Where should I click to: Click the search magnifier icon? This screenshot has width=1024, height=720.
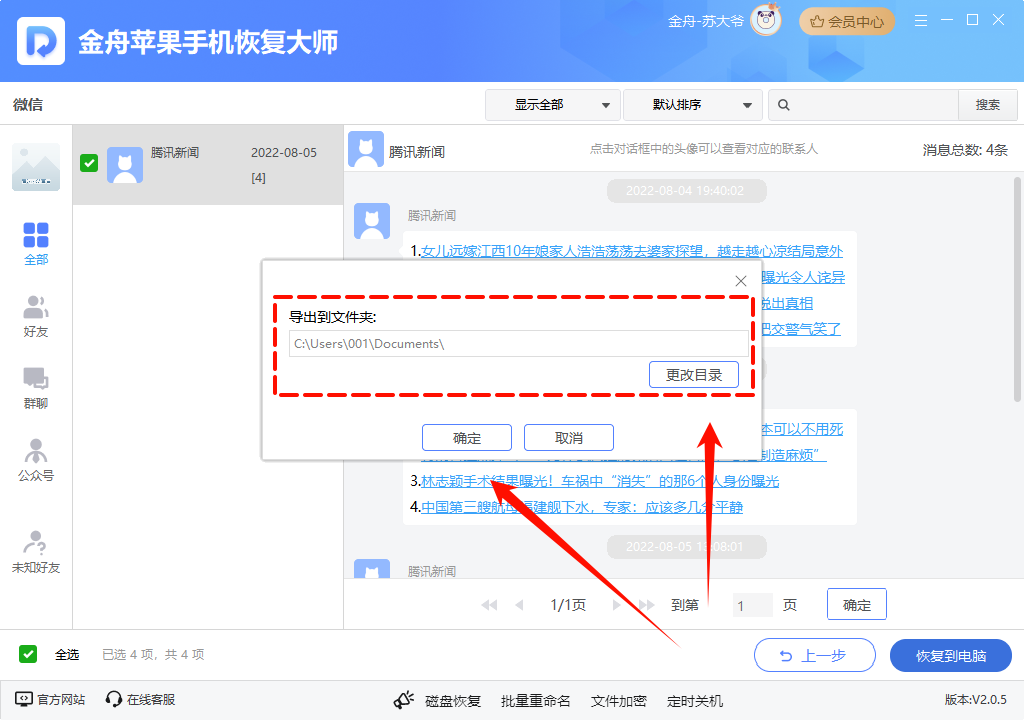coord(784,105)
